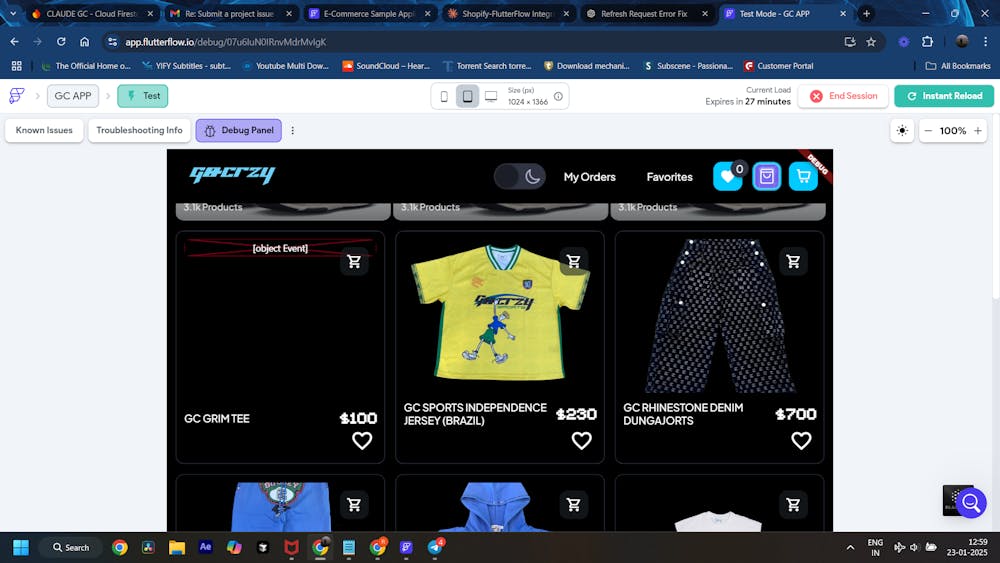Image resolution: width=1000 pixels, height=563 pixels.
Task: Decrease zoom with the minus icon
Action: pos(928,131)
